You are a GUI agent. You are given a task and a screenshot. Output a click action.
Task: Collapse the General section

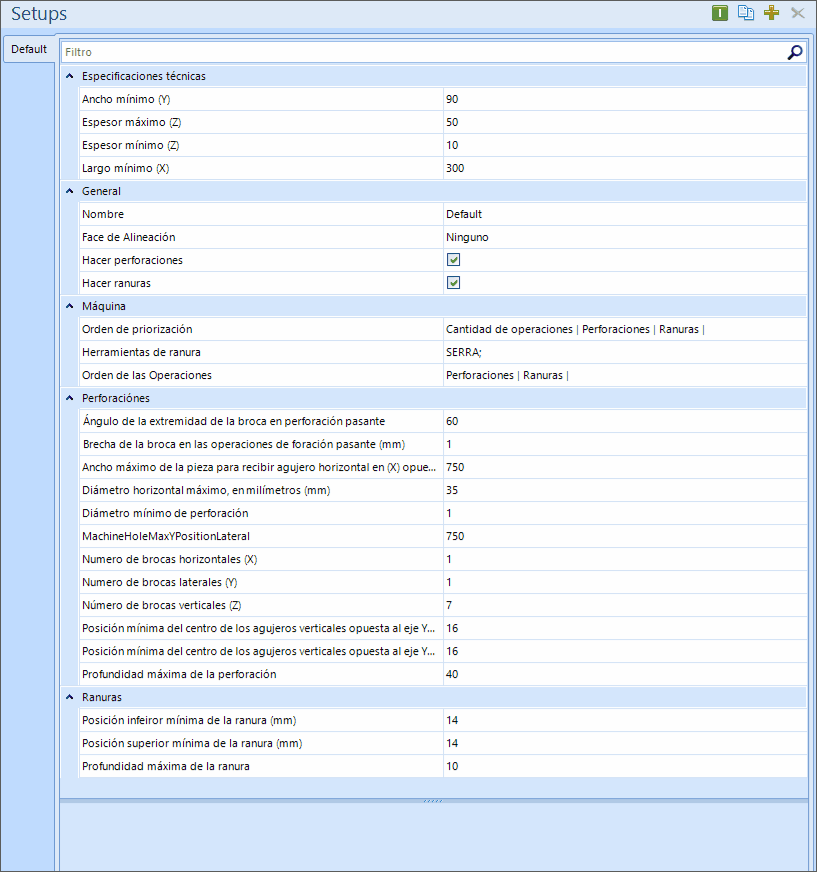[x=70, y=191]
